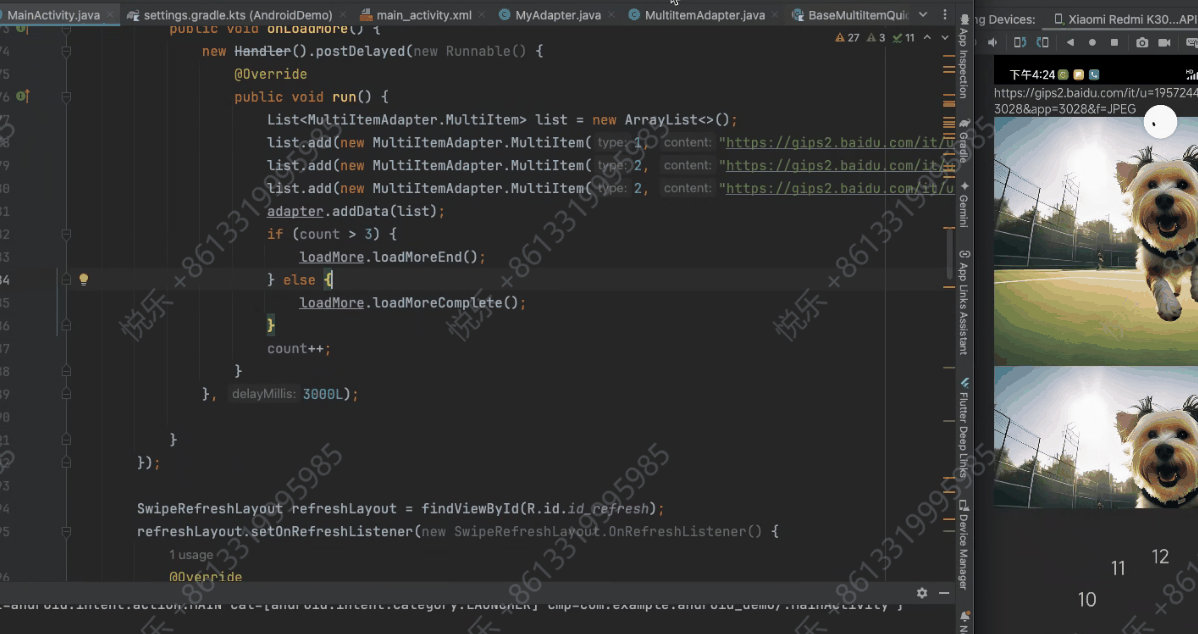Click the 3 weak warnings indicator
The image size is (1198, 634).
click(x=876, y=37)
